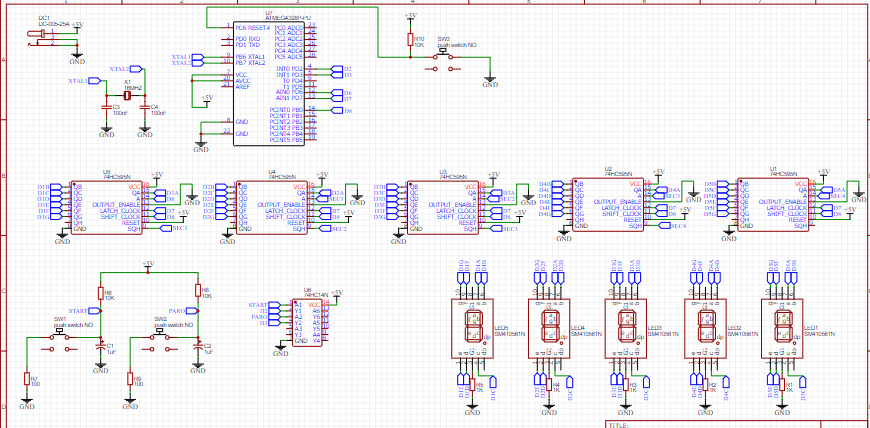Image resolution: width=870 pixels, height=428 pixels.
Task: Click the +5V symbol at U6 VCC
Action: pos(337,294)
